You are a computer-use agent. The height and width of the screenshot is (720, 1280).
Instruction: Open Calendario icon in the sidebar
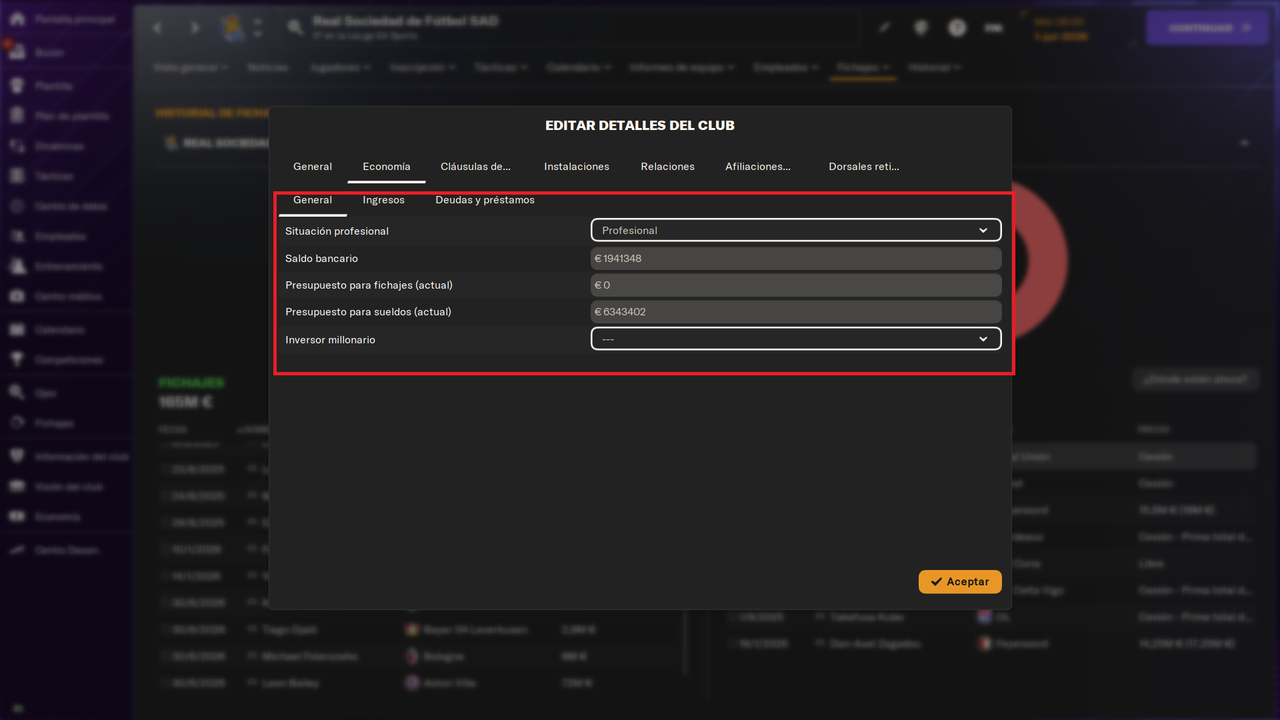point(17,329)
